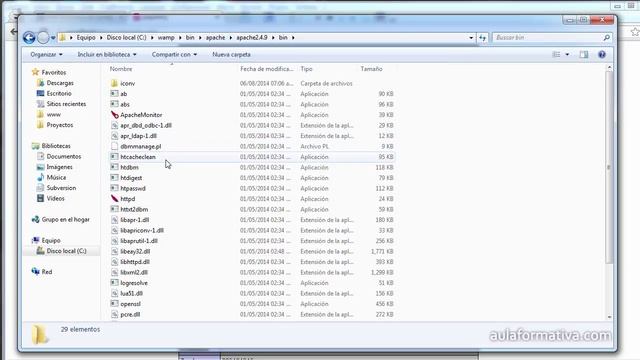Click 'Disco local (C:)' in the address breadcrumb
The width and height of the screenshot is (640, 360).
pyautogui.click(x=126, y=38)
